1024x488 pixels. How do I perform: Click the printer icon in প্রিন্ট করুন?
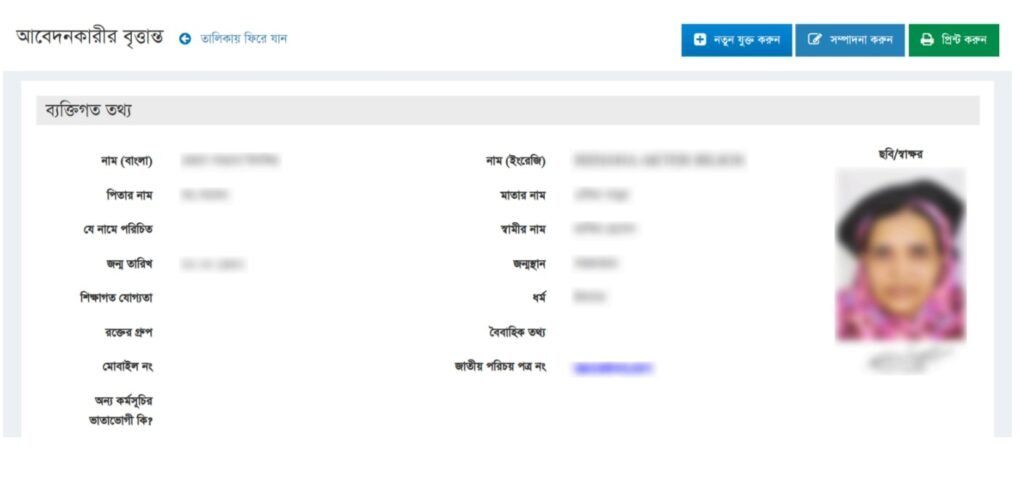(x=927, y=40)
